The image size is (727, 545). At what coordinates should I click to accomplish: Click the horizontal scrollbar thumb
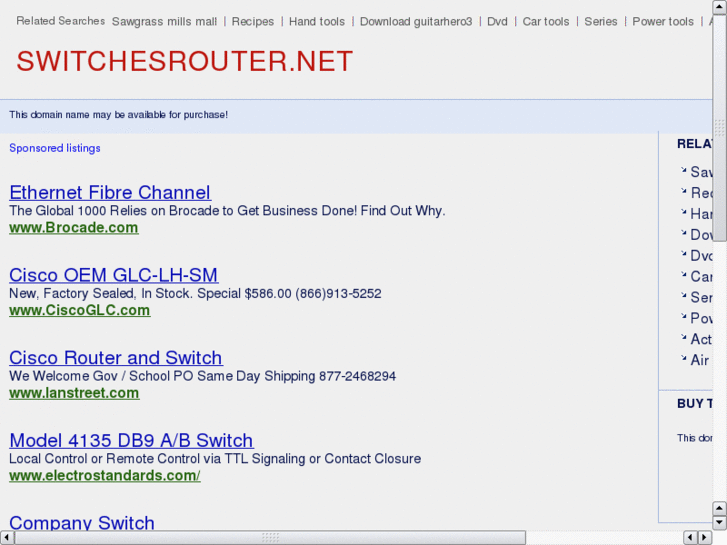point(270,538)
